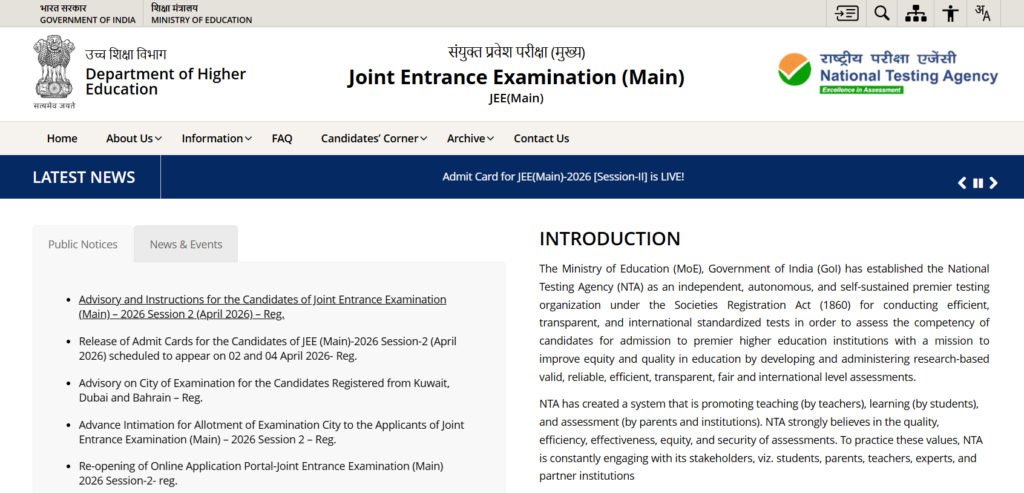Open the site search magnifier icon

(882, 13)
